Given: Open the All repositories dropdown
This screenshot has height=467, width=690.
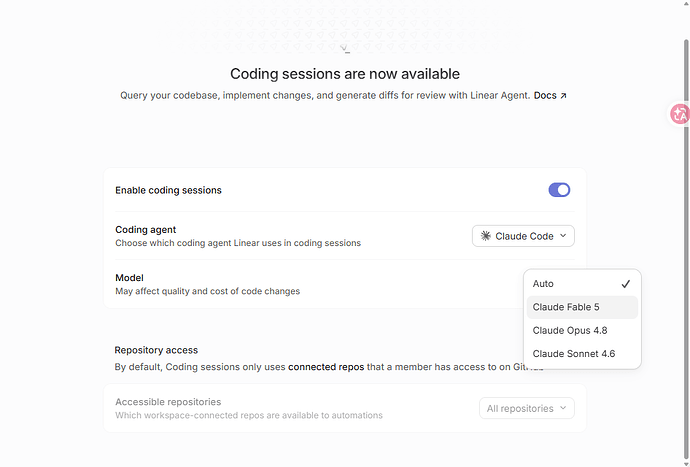Looking at the screenshot, I should pyautogui.click(x=527, y=408).
